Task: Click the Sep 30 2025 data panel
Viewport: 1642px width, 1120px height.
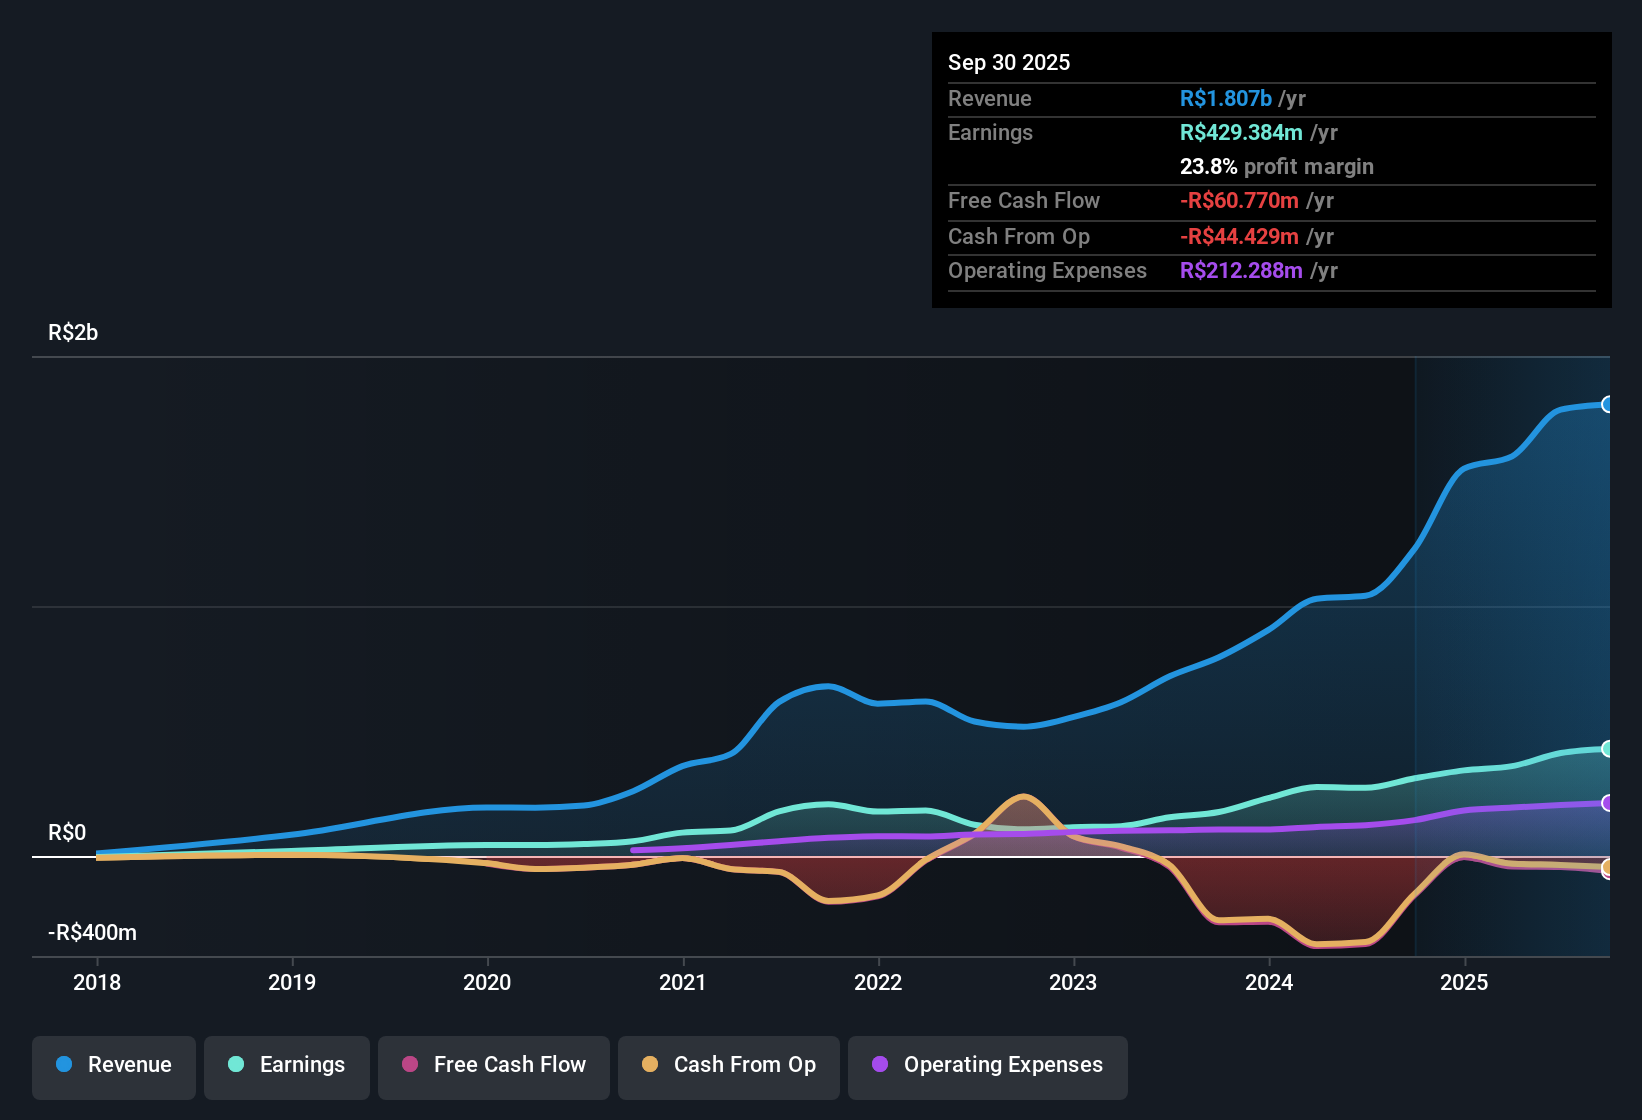Action: pyautogui.click(x=1270, y=170)
